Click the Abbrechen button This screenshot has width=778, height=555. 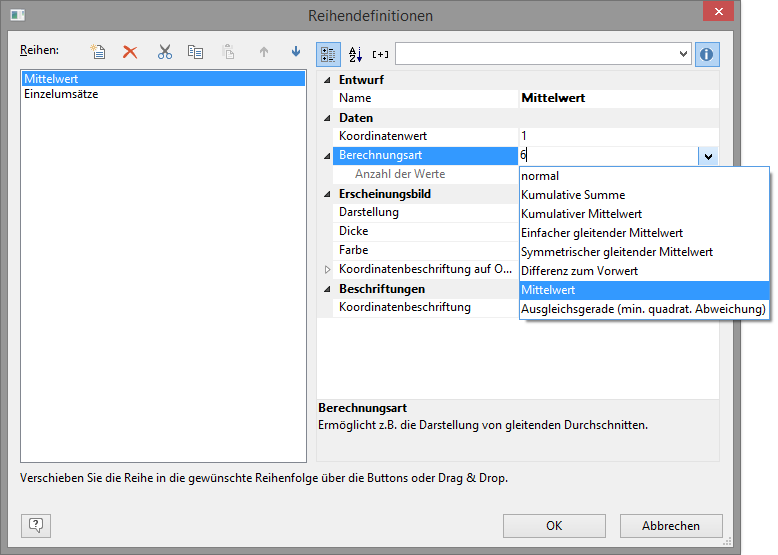(x=670, y=526)
